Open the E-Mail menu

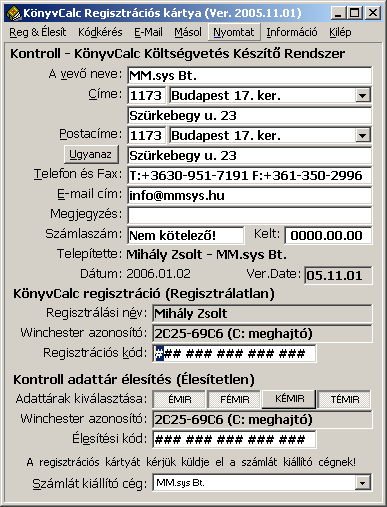tap(148, 32)
